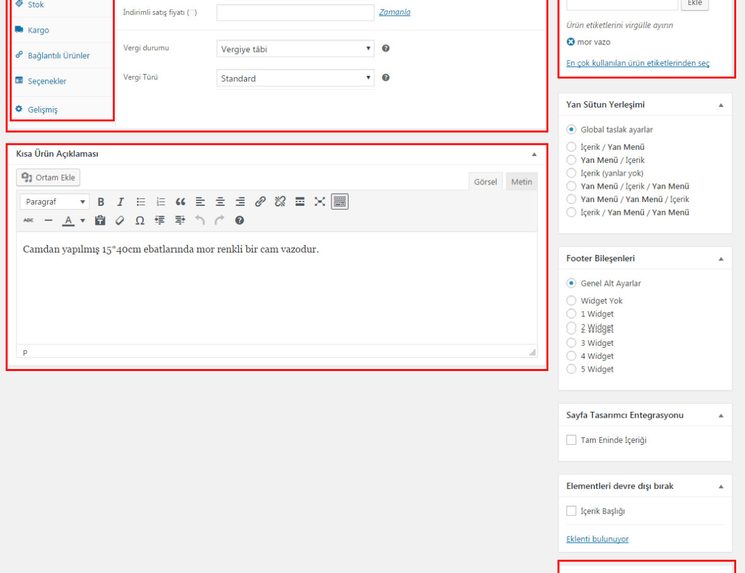Viewport: 745px width, 573px height.
Task: Click the İndirimli satış fiyatı field
Action: [x=295, y=12]
